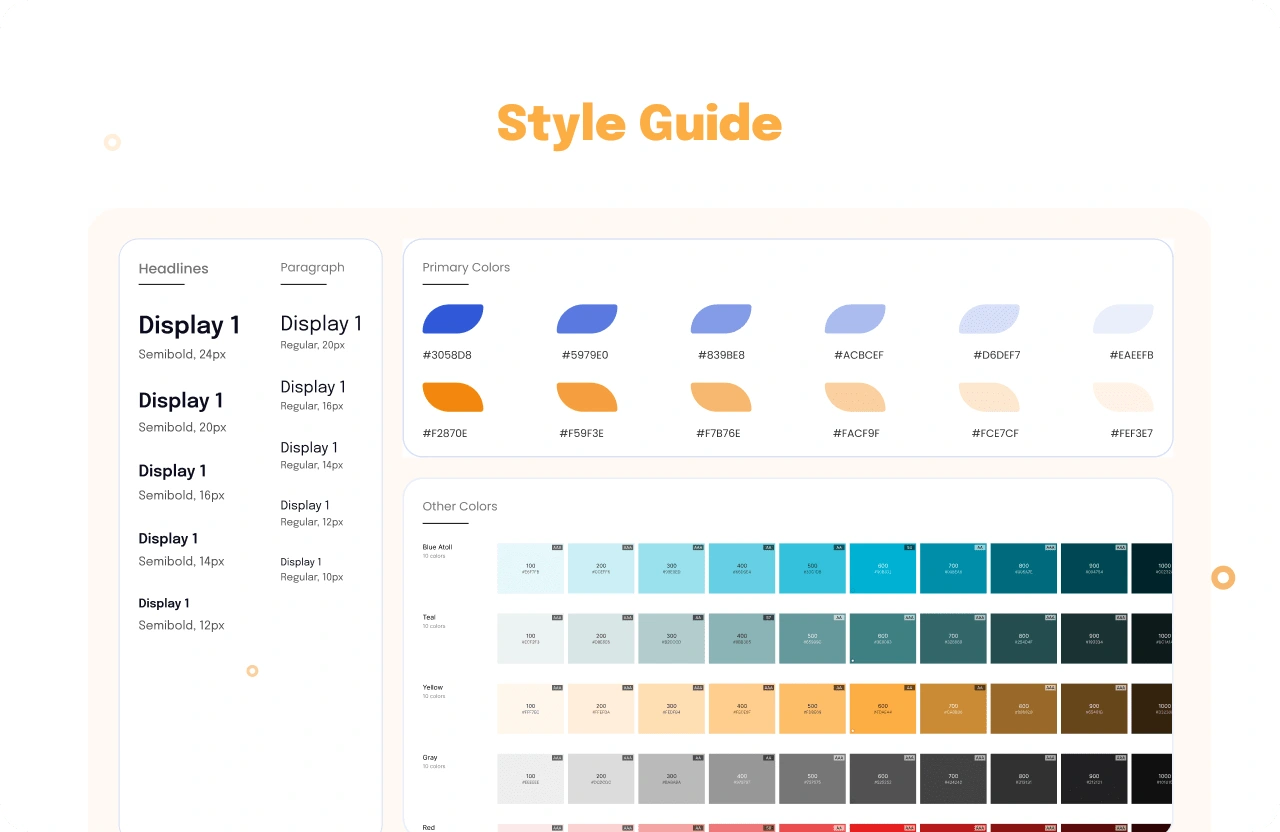The width and height of the screenshot is (1280, 832).
Task: Choose the Gray 900 color tile
Action: 1094,778
